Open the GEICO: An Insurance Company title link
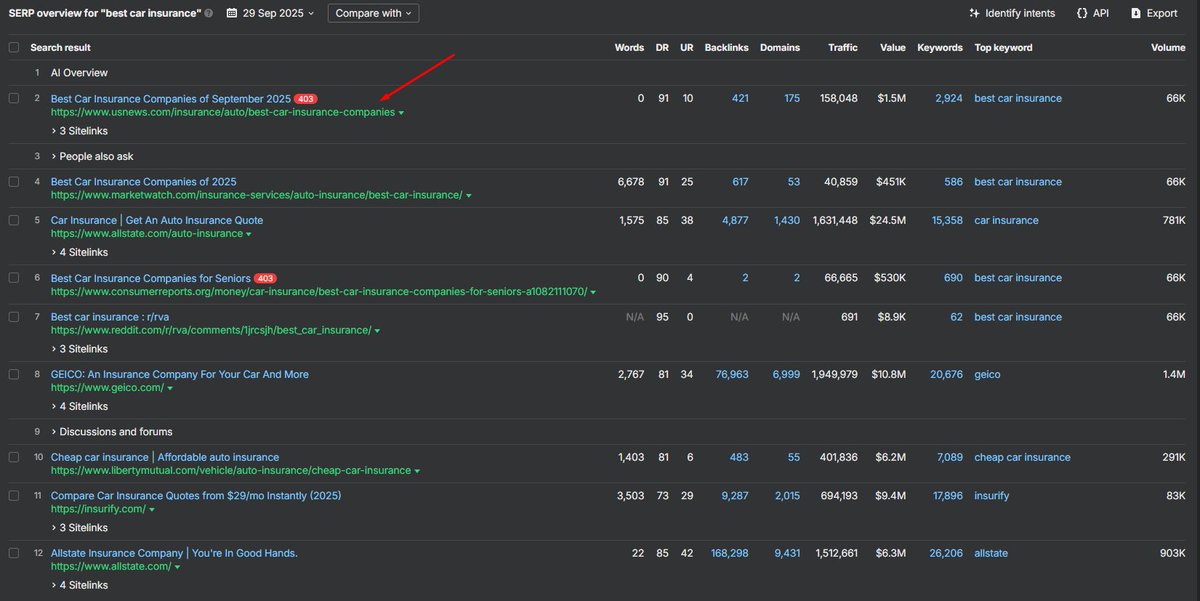1200x601 pixels. click(180, 374)
